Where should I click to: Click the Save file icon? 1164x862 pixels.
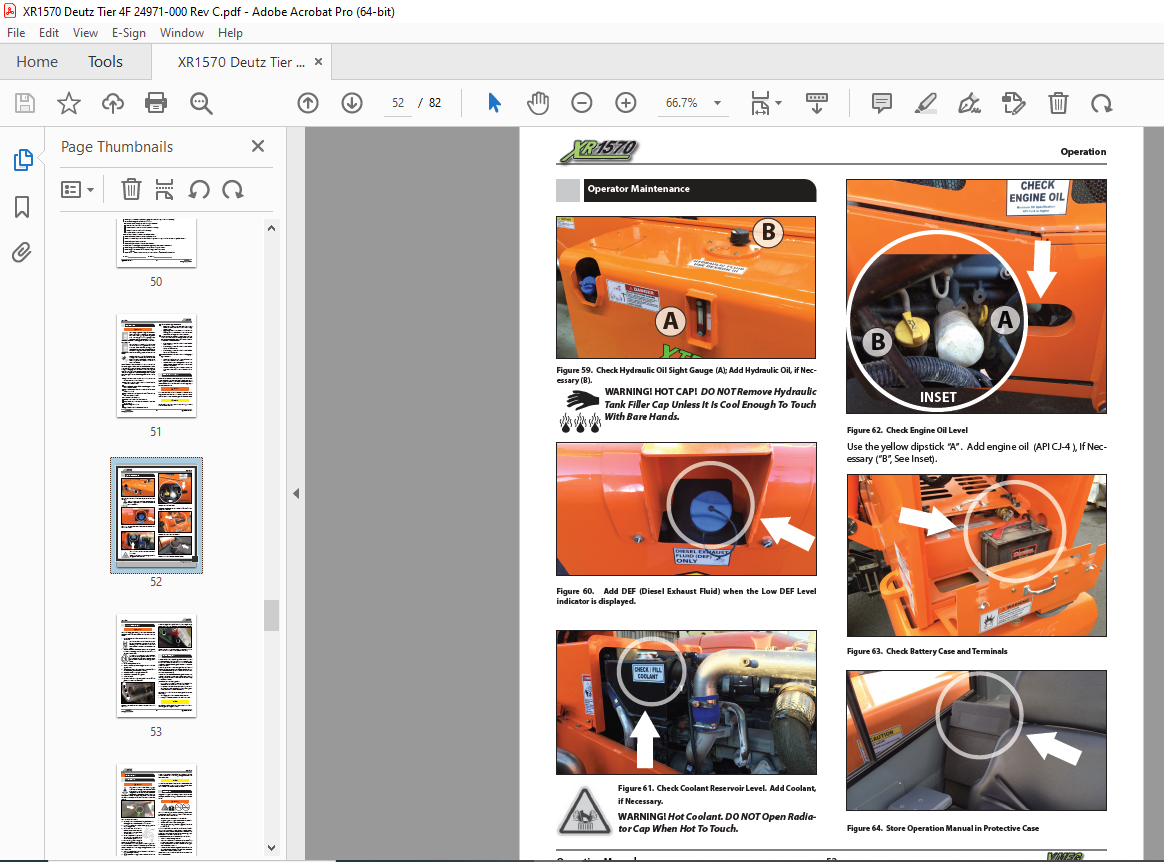pyautogui.click(x=24, y=103)
